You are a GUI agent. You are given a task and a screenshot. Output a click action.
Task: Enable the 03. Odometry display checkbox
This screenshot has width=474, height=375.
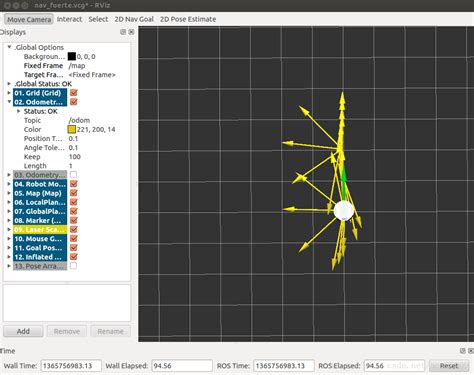74,175
